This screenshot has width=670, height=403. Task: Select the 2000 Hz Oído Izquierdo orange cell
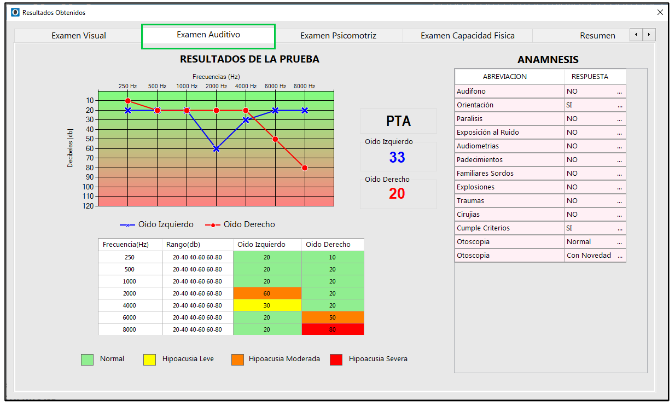267,293
